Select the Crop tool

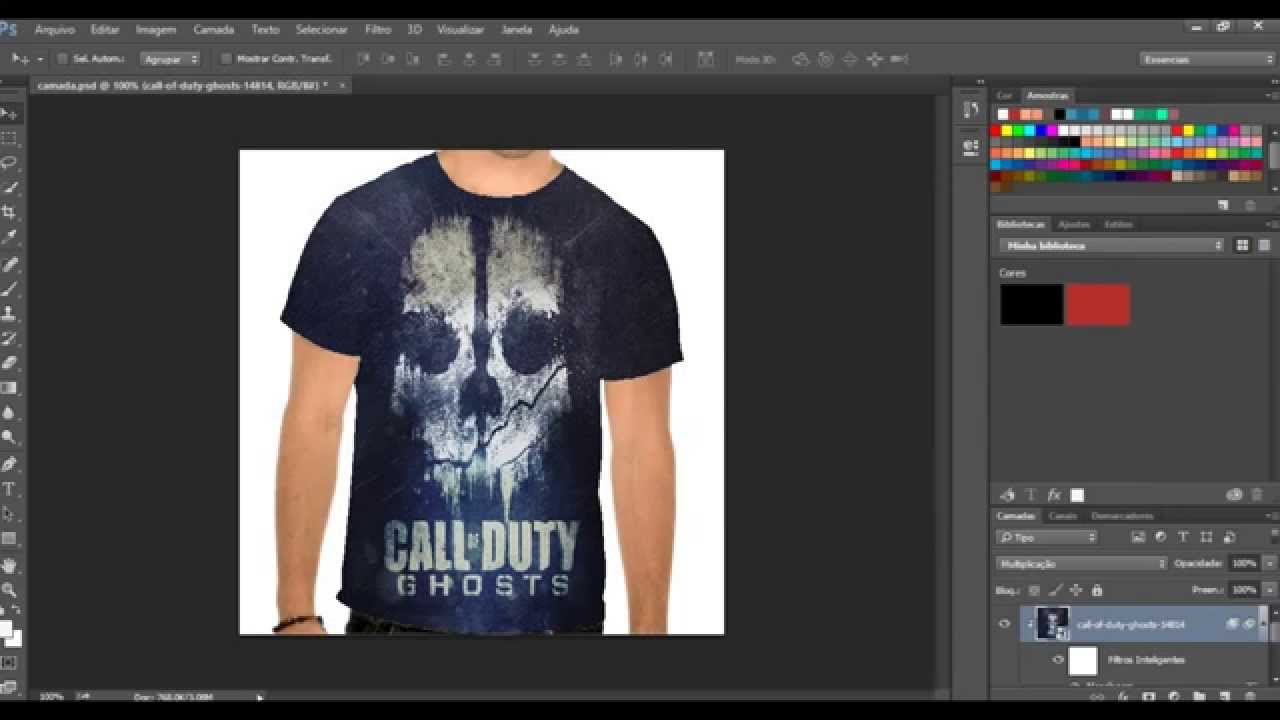pos(9,212)
